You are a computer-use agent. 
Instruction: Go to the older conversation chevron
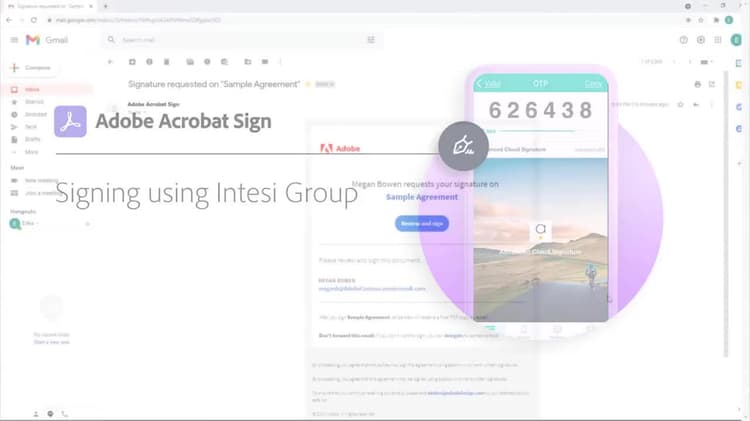click(689, 62)
